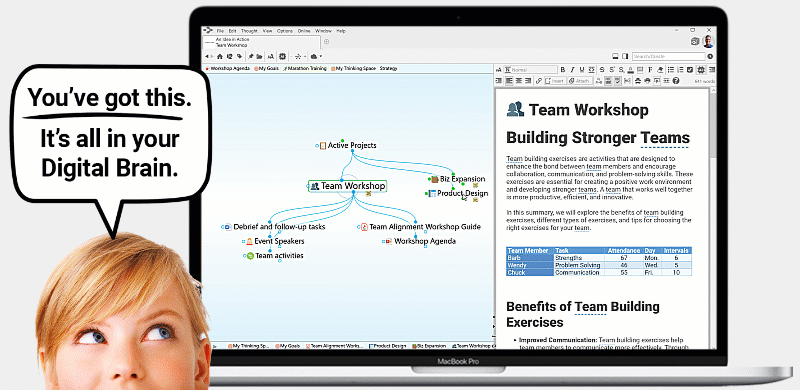This screenshot has width=800, height=390.
Task: Apply bold formatting in notes
Action: (563, 69)
